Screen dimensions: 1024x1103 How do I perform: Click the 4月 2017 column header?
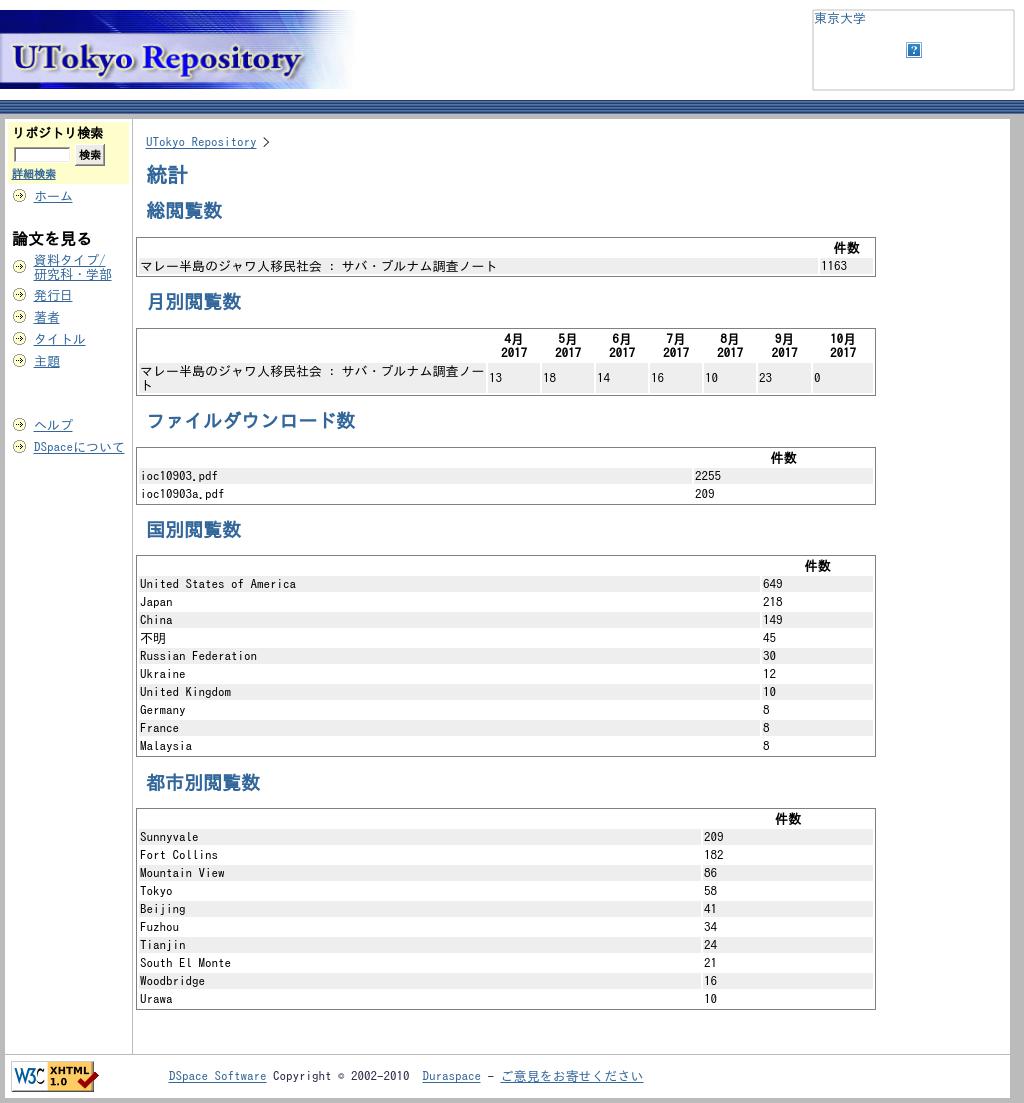(x=514, y=345)
